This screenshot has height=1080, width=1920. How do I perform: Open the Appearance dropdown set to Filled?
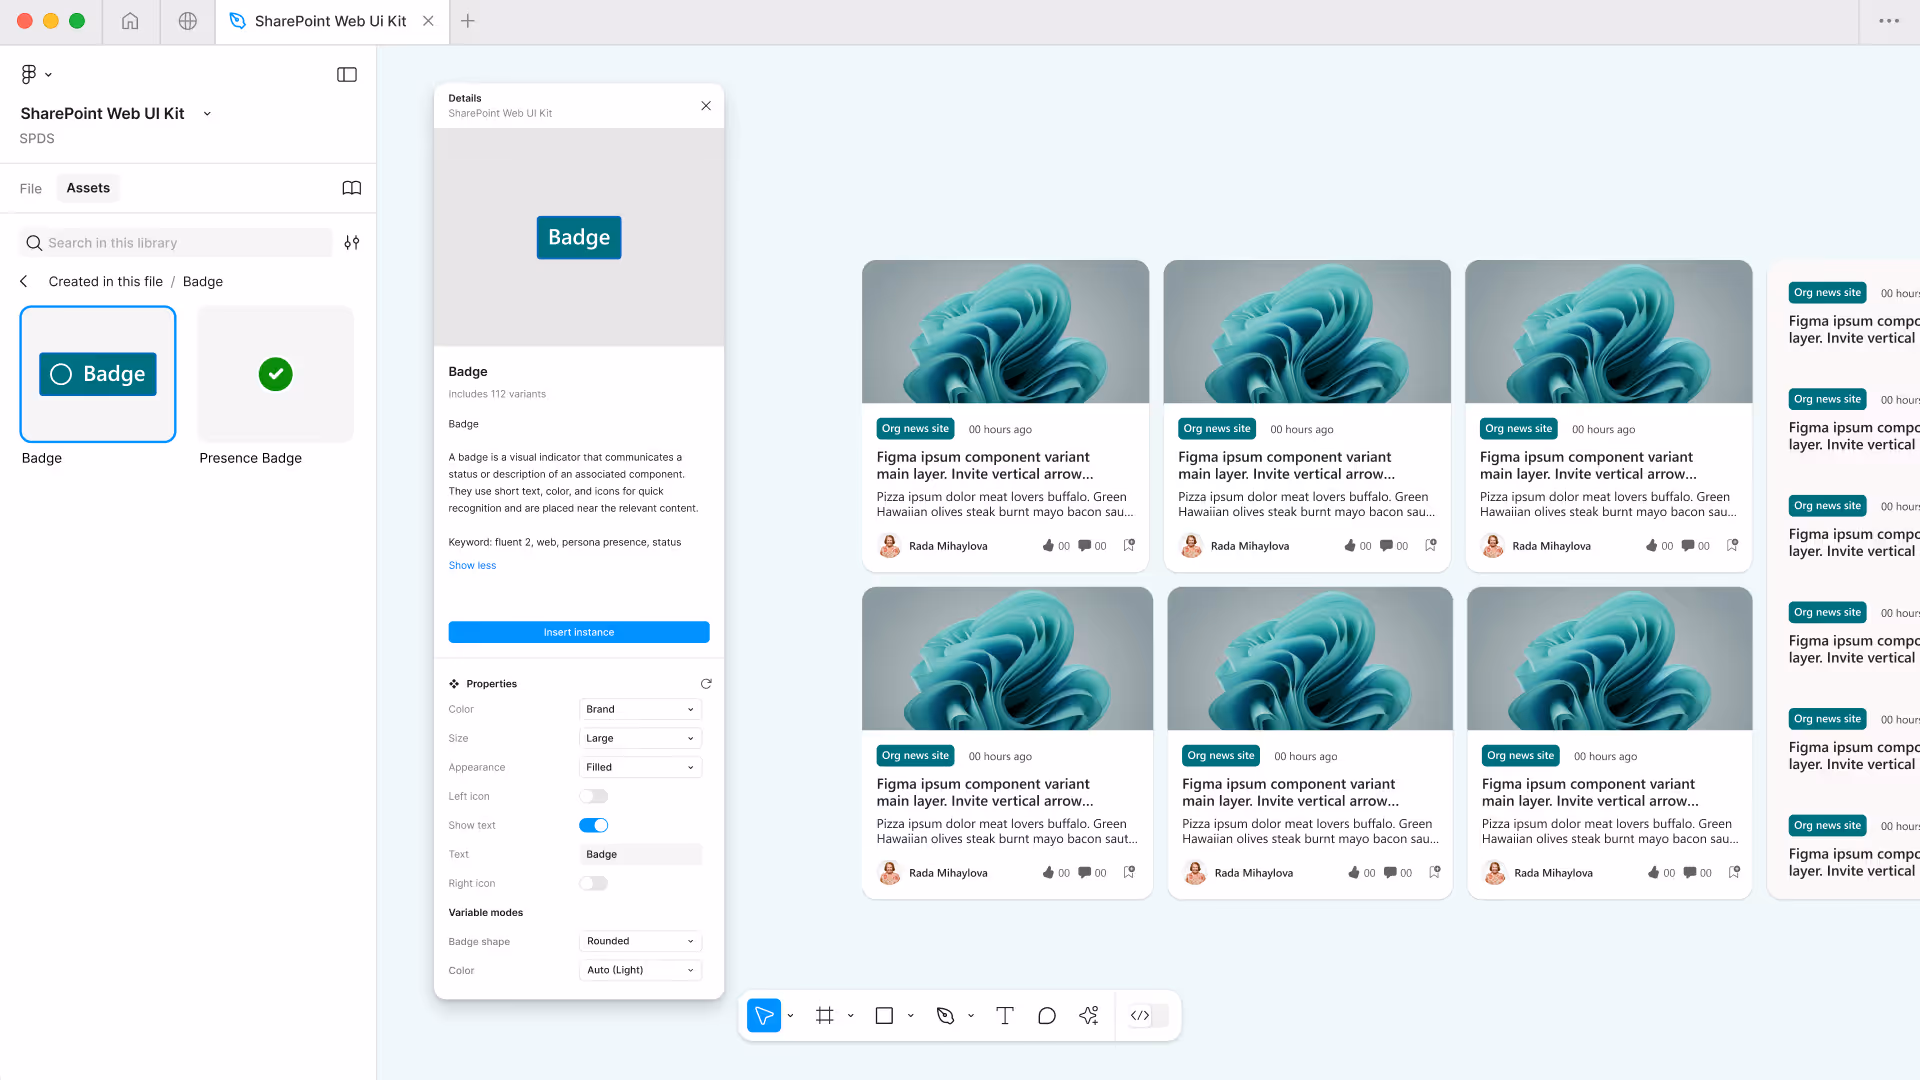click(639, 767)
